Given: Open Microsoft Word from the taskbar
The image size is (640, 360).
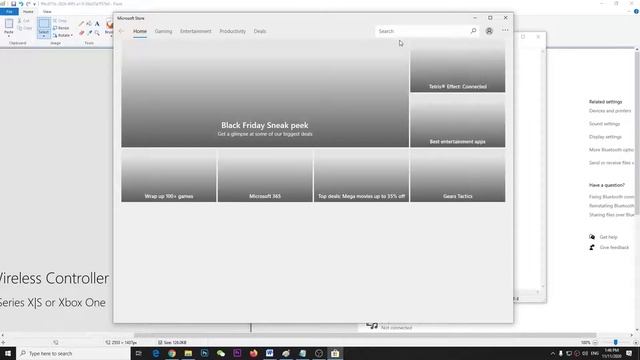Looking at the screenshot, I should pos(269,353).
